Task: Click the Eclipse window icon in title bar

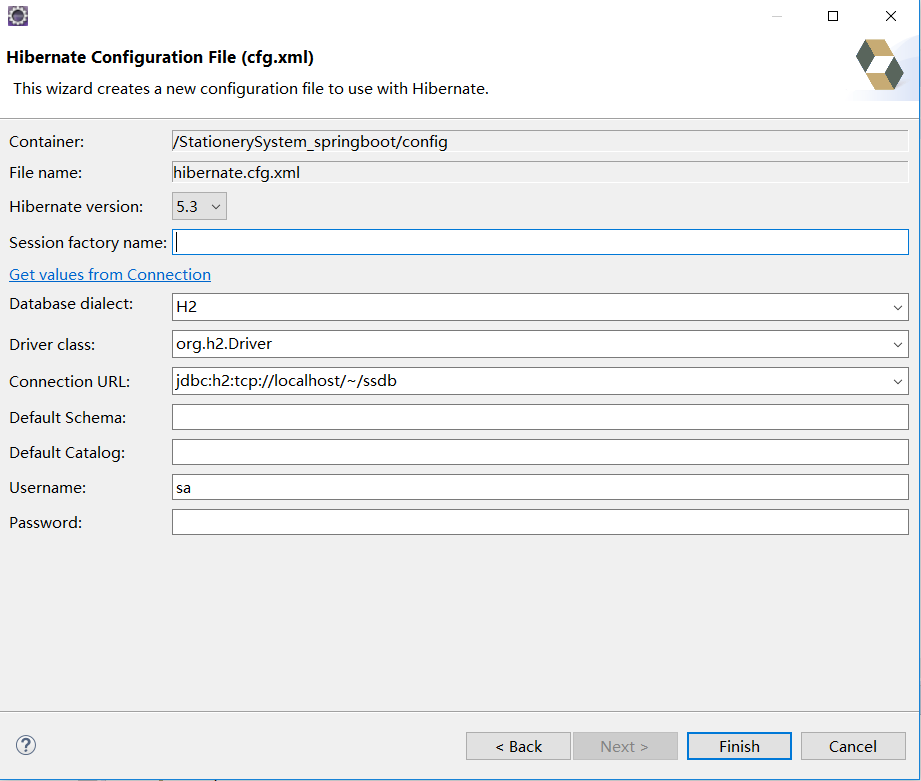Action: tap(17, 16)
